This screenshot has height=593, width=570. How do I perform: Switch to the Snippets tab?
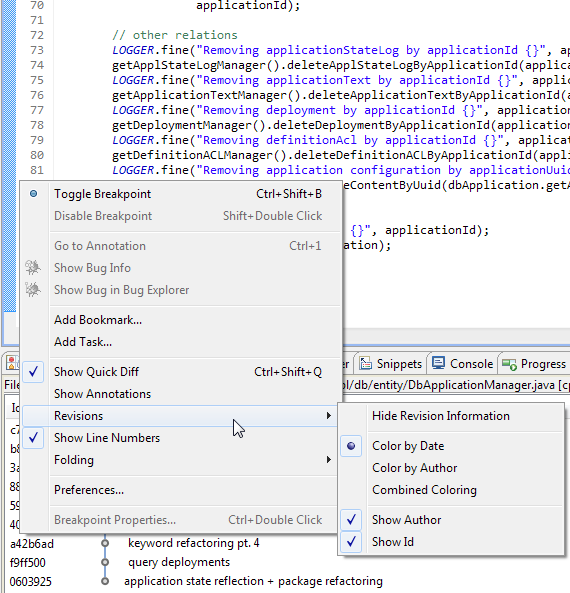(391, 364)
